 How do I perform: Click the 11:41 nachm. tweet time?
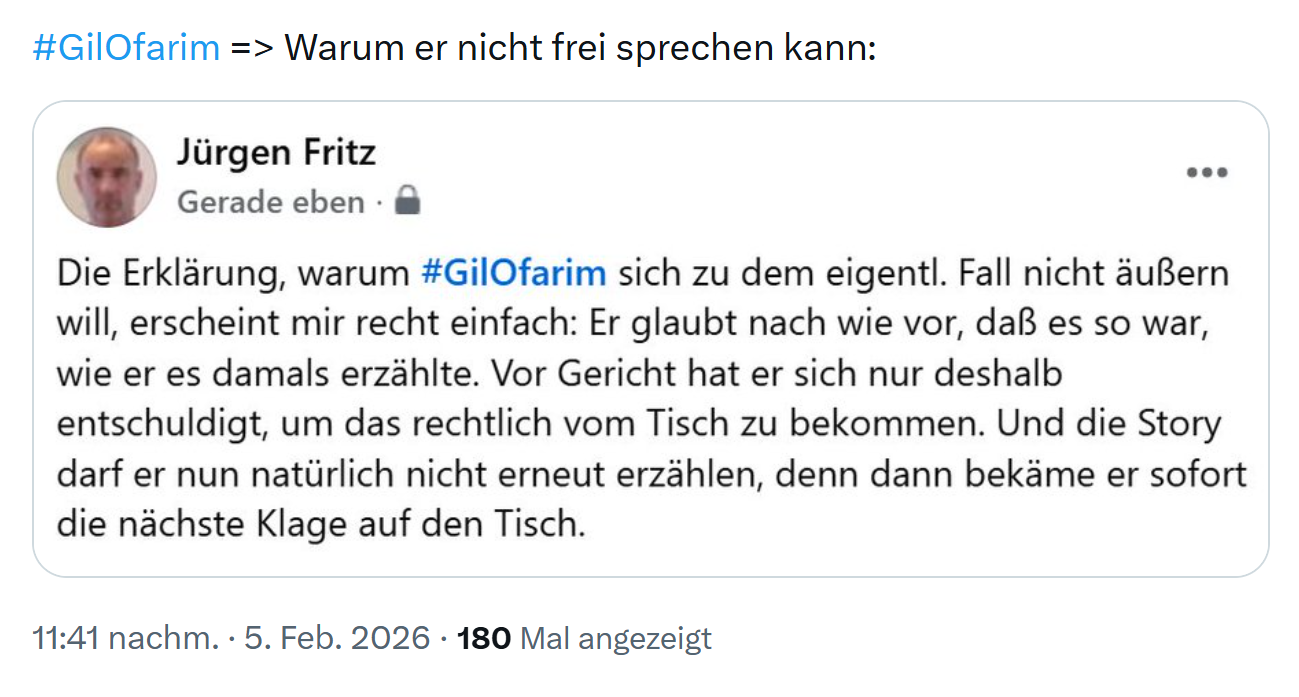[x=125, y=638]
